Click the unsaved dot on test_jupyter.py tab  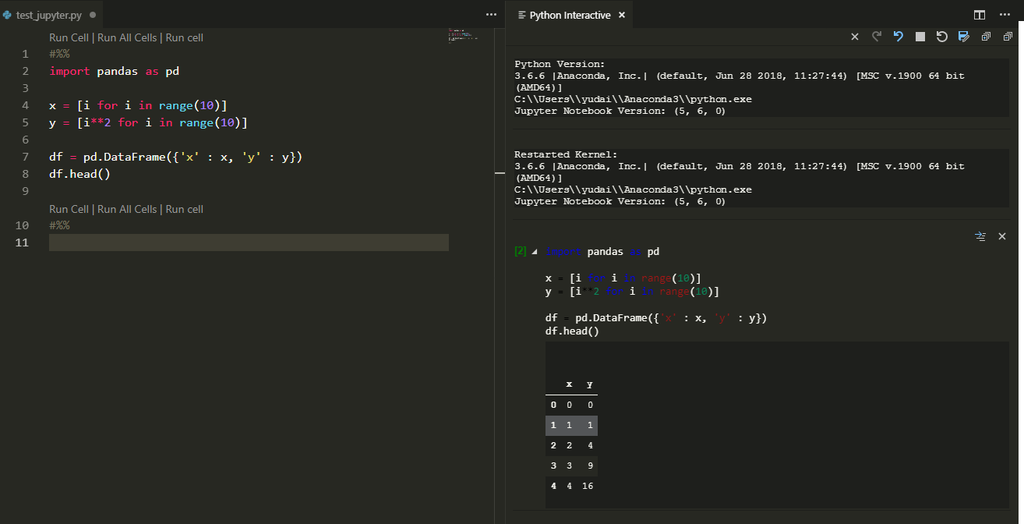tap(92, 14)
